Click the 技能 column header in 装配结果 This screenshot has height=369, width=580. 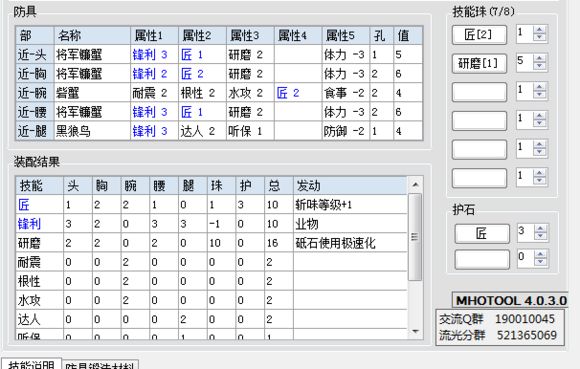40,186
